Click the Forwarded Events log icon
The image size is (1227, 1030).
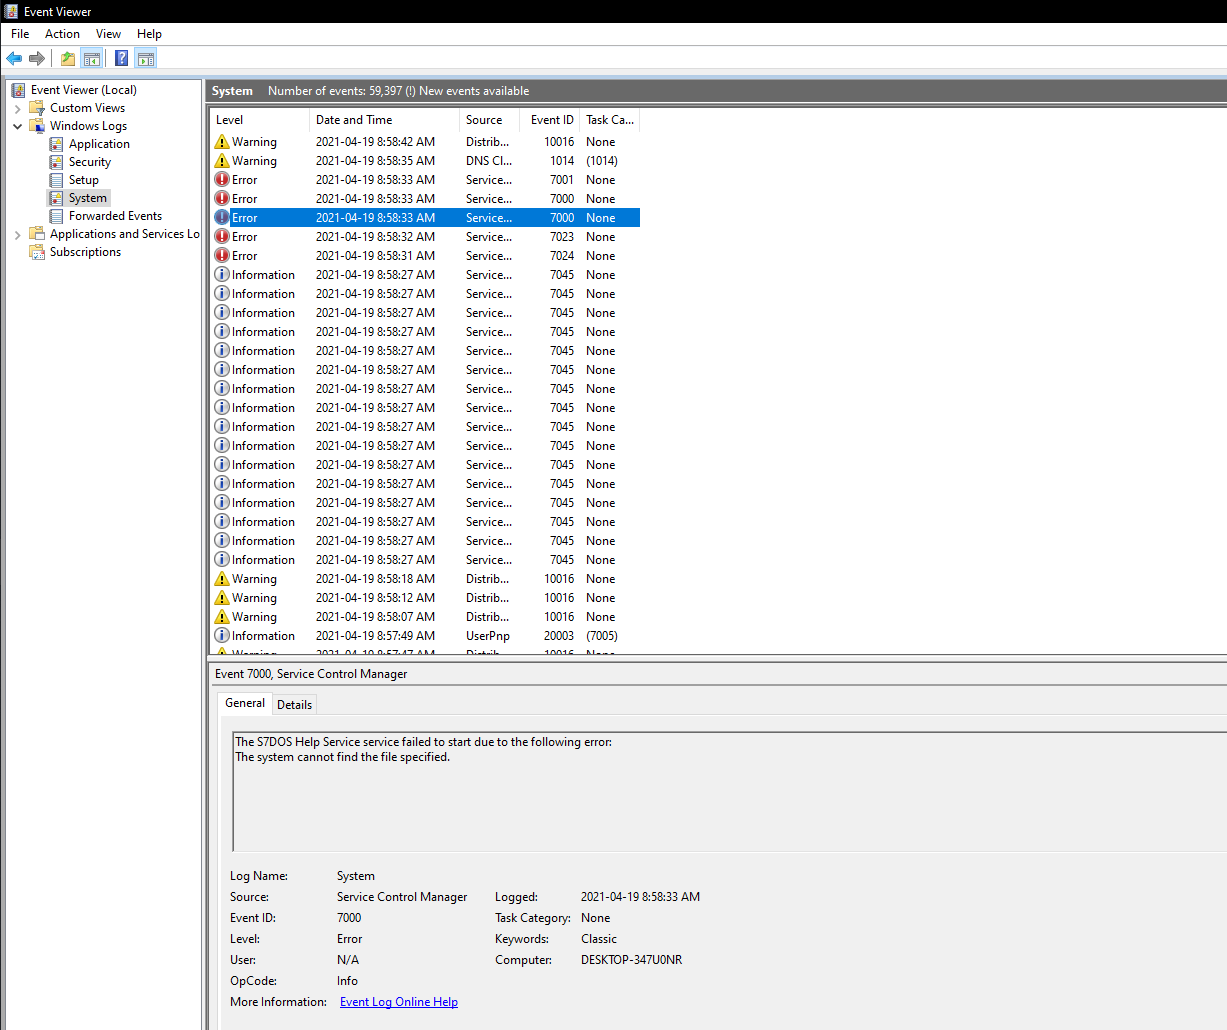pyautogui.click(x=56, y=216)
